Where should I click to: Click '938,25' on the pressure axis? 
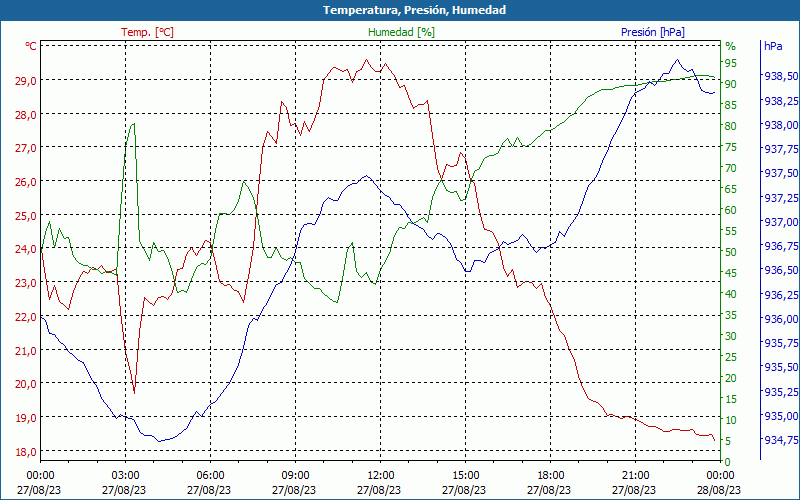click(781, 101)
